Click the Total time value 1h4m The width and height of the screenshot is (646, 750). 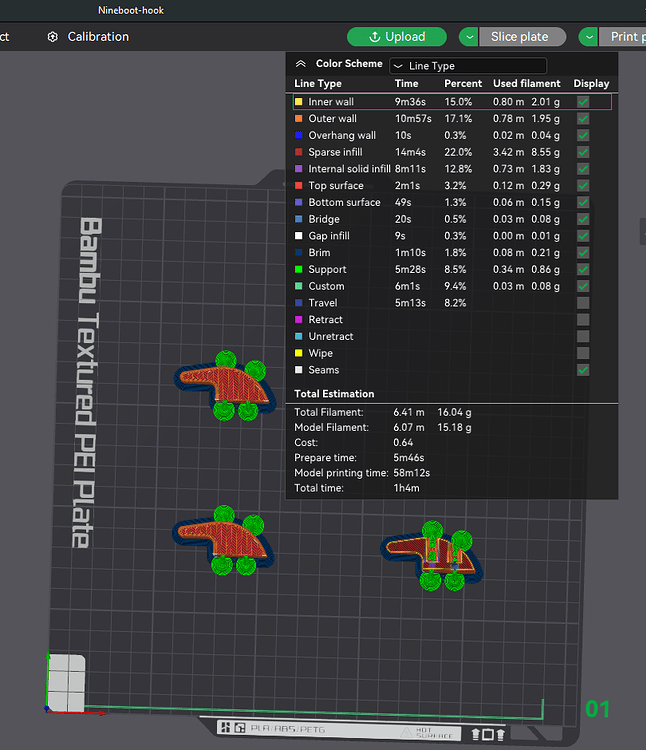406,488
